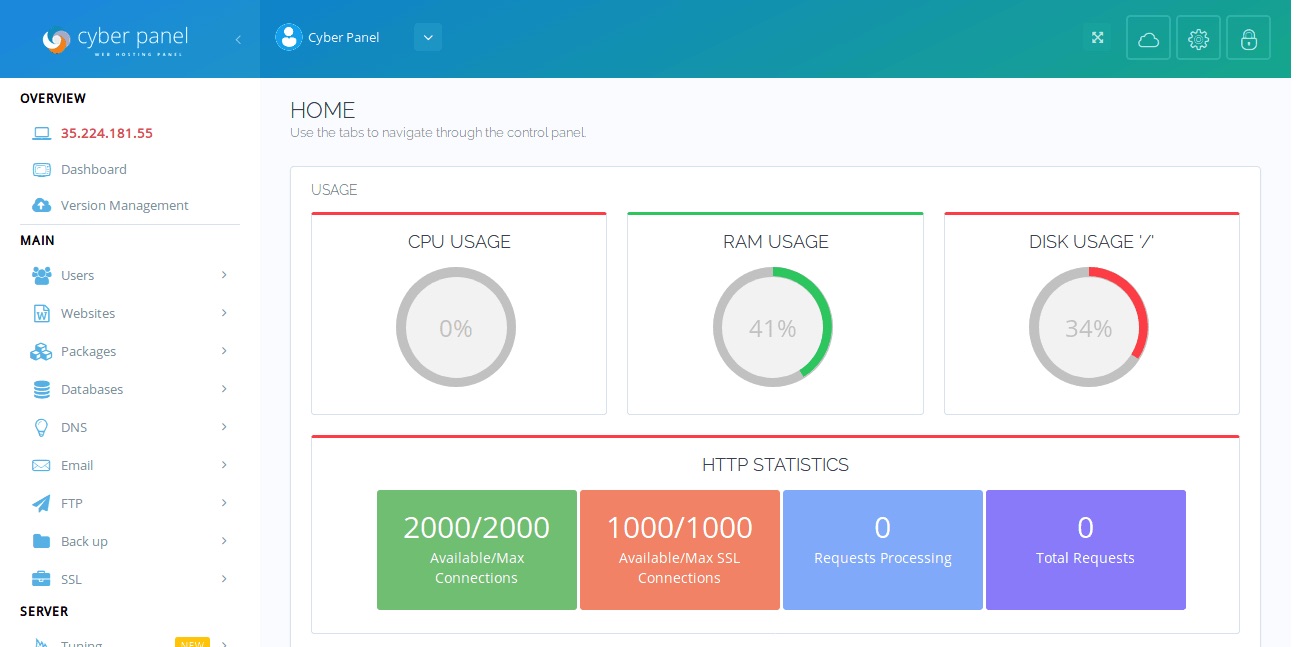
Task: Toggle fullscreen with the expand icon
Action: [1097, 36]
